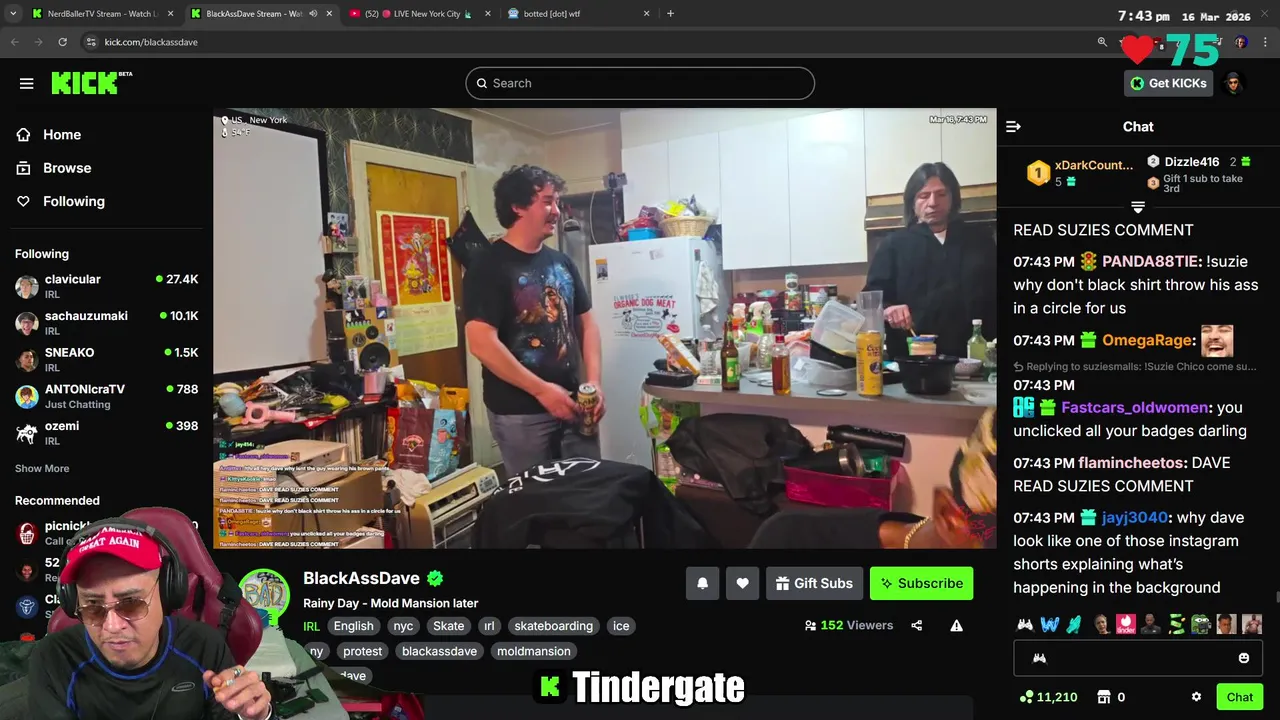
Task: Open a new browser tab
Action: (x=670, y=14)
